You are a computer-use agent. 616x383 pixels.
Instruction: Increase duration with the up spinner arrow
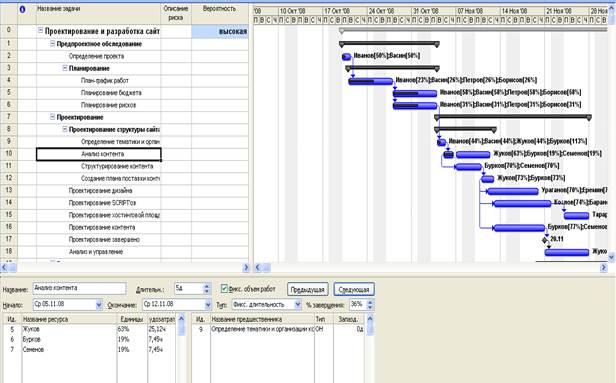207,286
